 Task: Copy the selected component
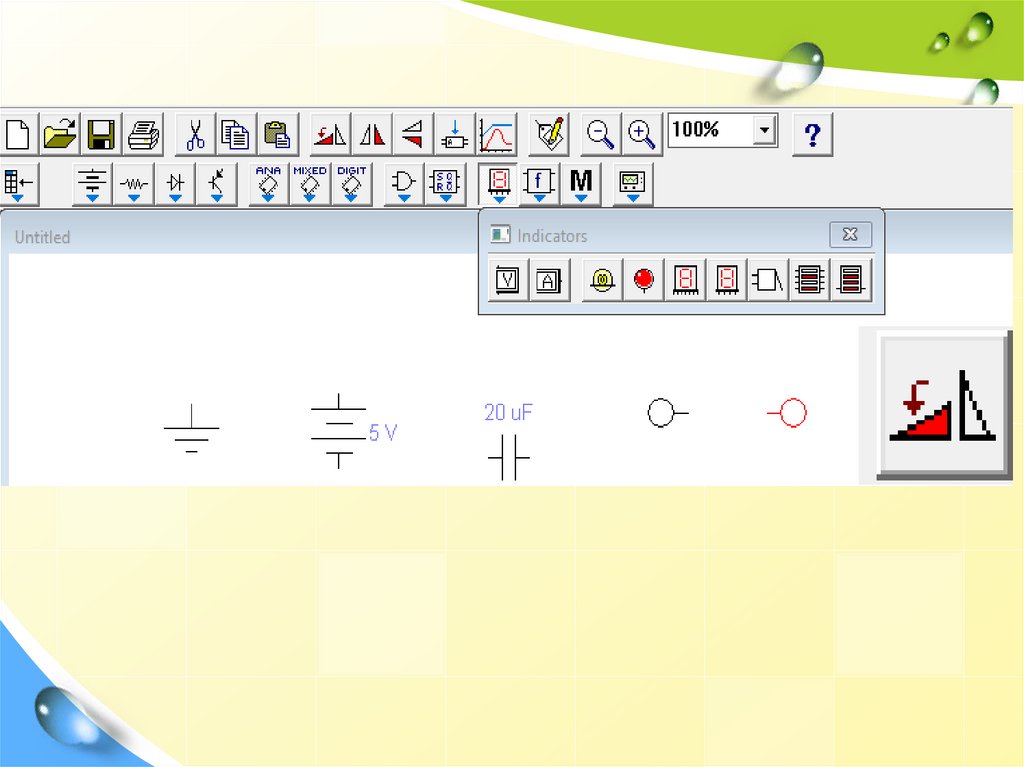point(236,135)
